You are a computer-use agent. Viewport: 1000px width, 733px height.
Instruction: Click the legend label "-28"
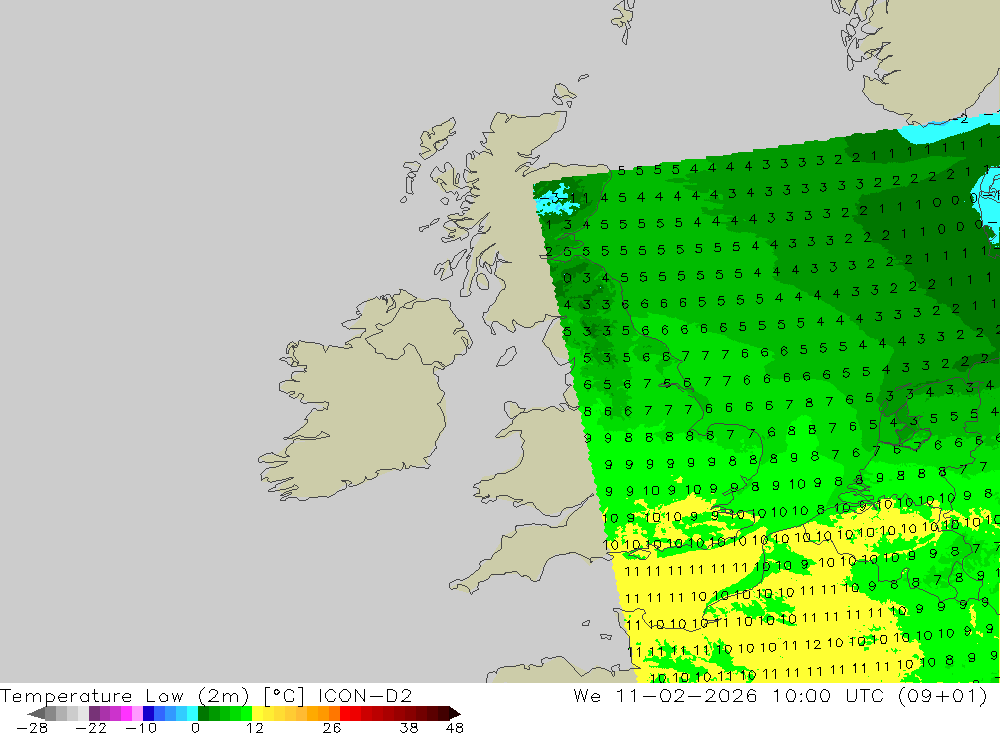(x=32, y=728)
